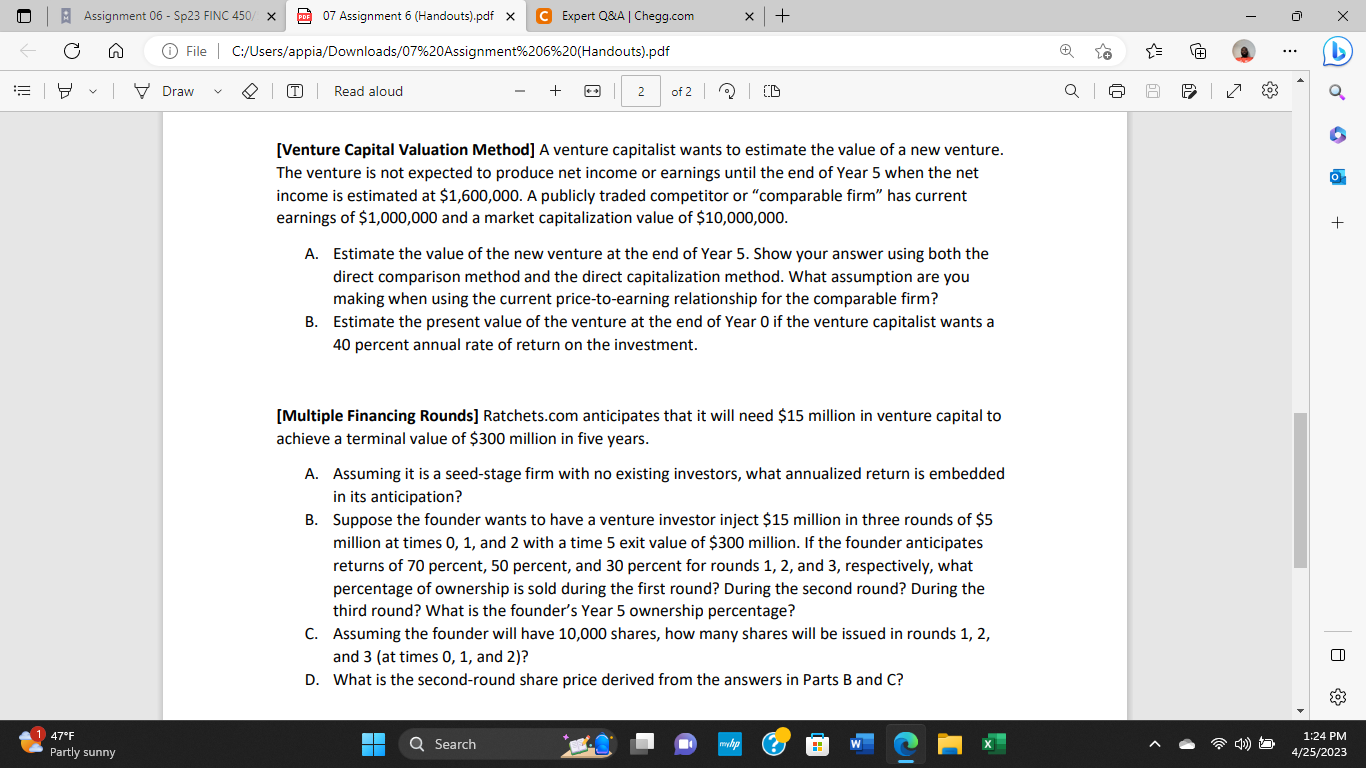Click the zoom in plus button
1366x768 pixels.
(555, 90)
